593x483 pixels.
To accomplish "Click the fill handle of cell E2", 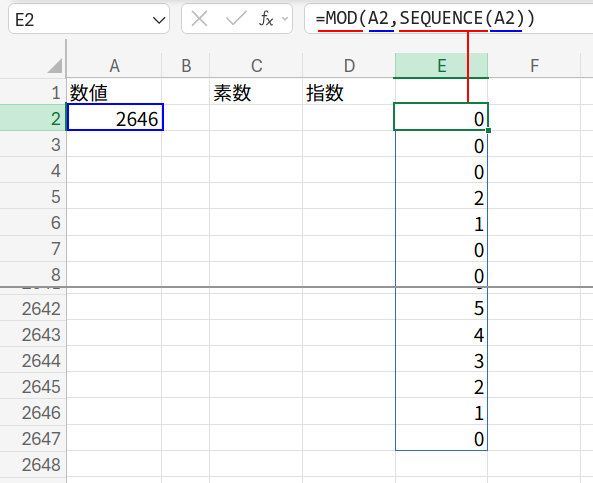I will point(488,130).
